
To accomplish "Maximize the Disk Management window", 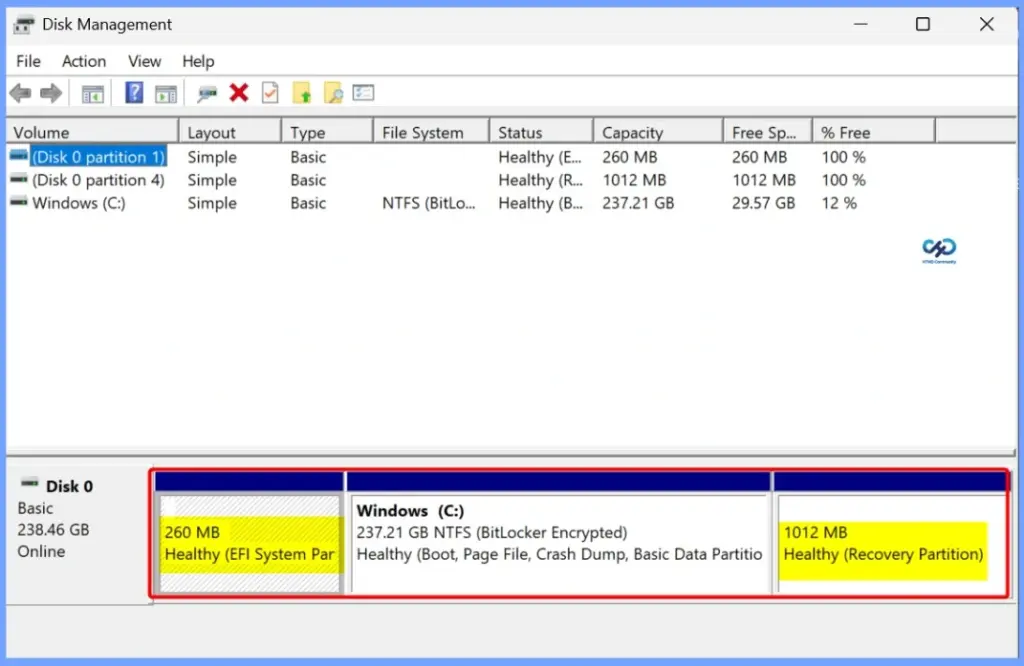I will pyautogui.click(x=923, y=24).
